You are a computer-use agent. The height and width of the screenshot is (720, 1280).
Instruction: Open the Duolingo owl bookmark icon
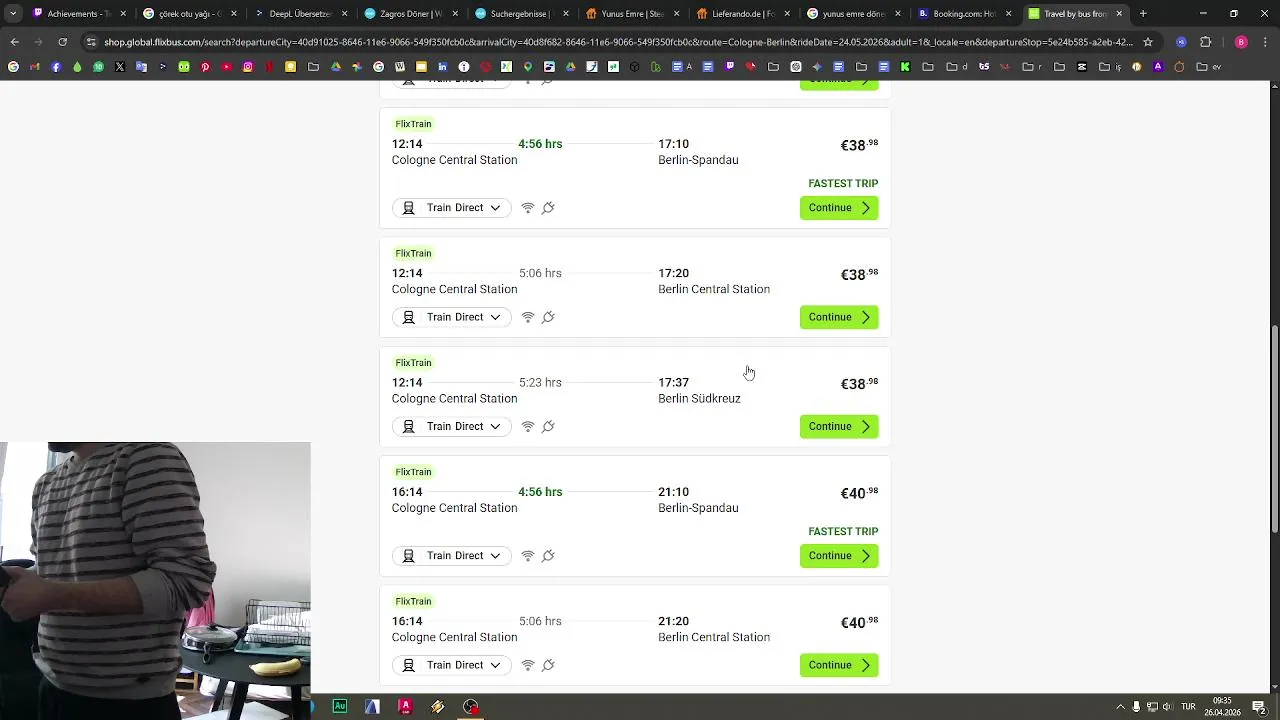[x=184, y=67]
